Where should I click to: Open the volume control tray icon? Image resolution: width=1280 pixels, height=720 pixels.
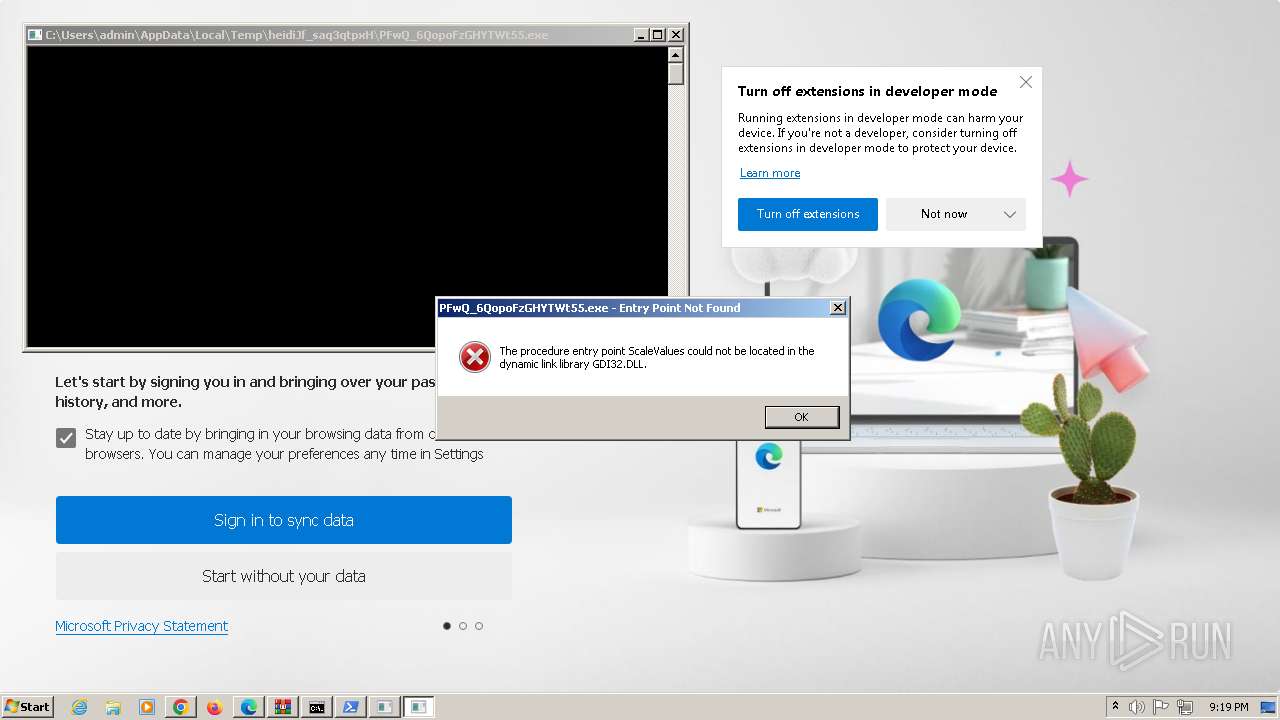click(x=1138, y=707)
